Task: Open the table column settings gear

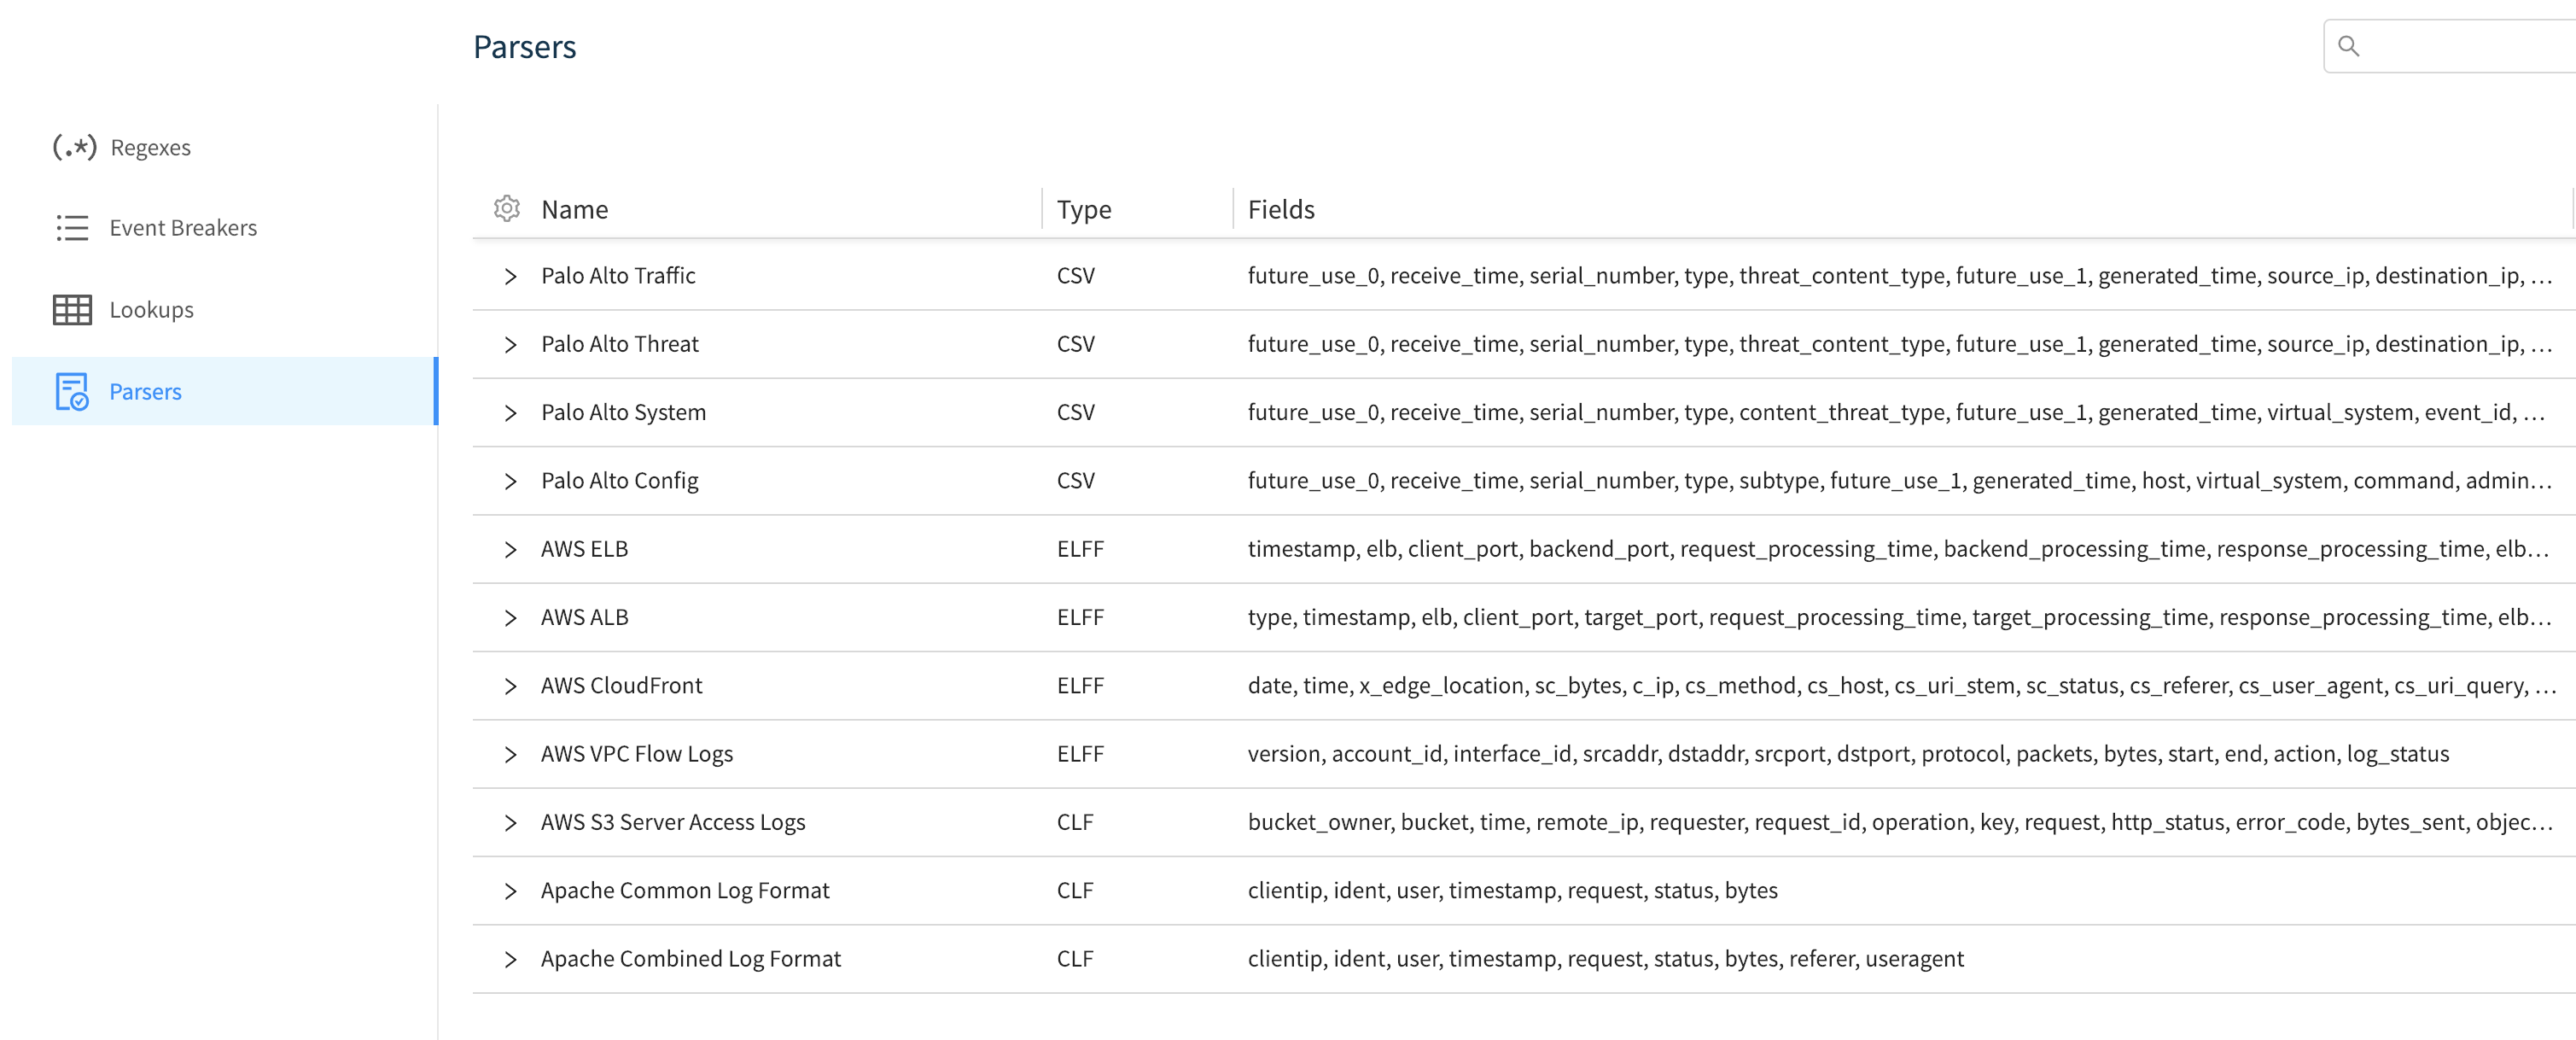Action: (x=507, y=209)
